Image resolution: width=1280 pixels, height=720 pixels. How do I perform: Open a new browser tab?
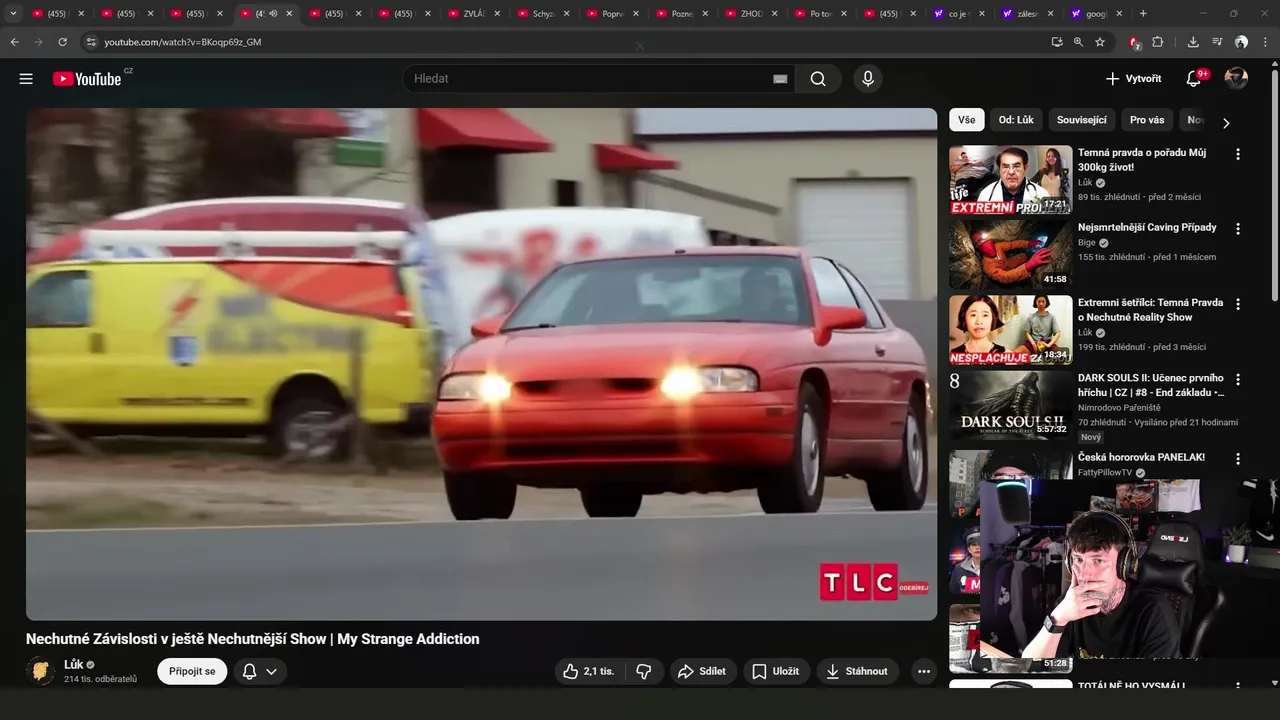point(1143,14)
